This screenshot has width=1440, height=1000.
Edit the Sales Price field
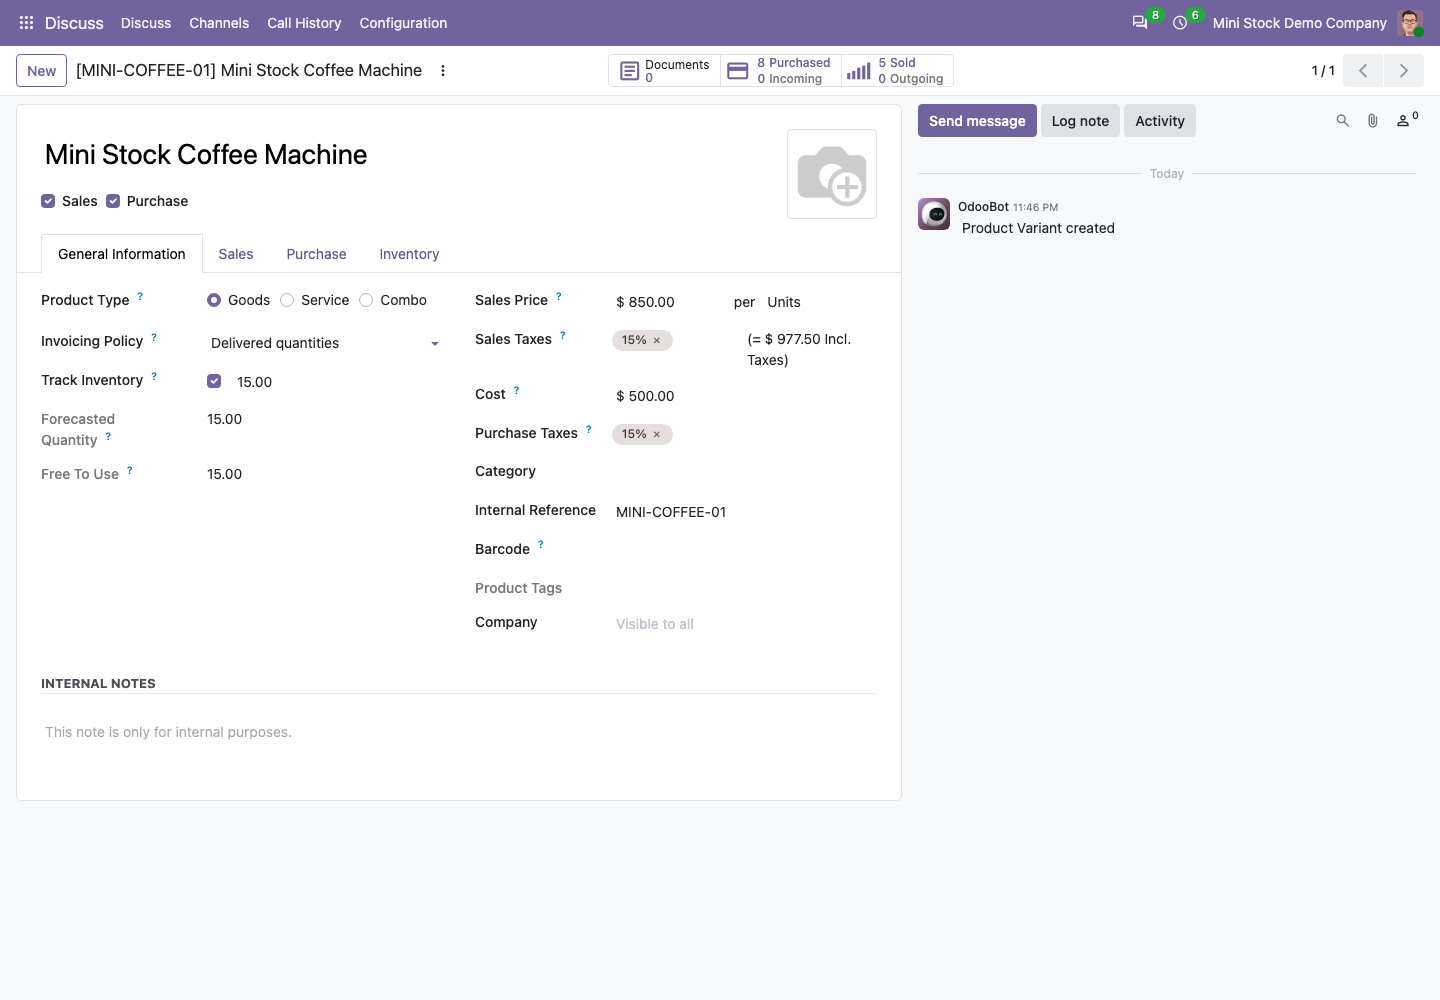(668, 302)
